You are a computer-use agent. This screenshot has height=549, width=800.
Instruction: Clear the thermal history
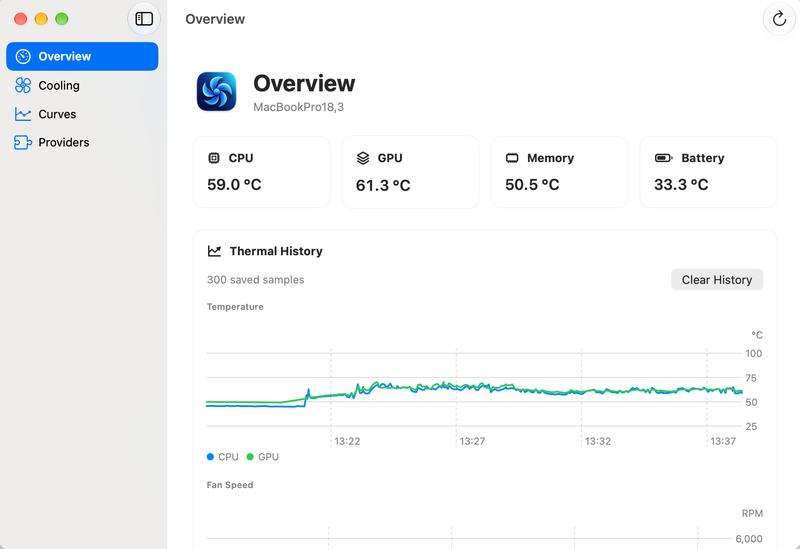pyautogui.click(x=717, y=280)
